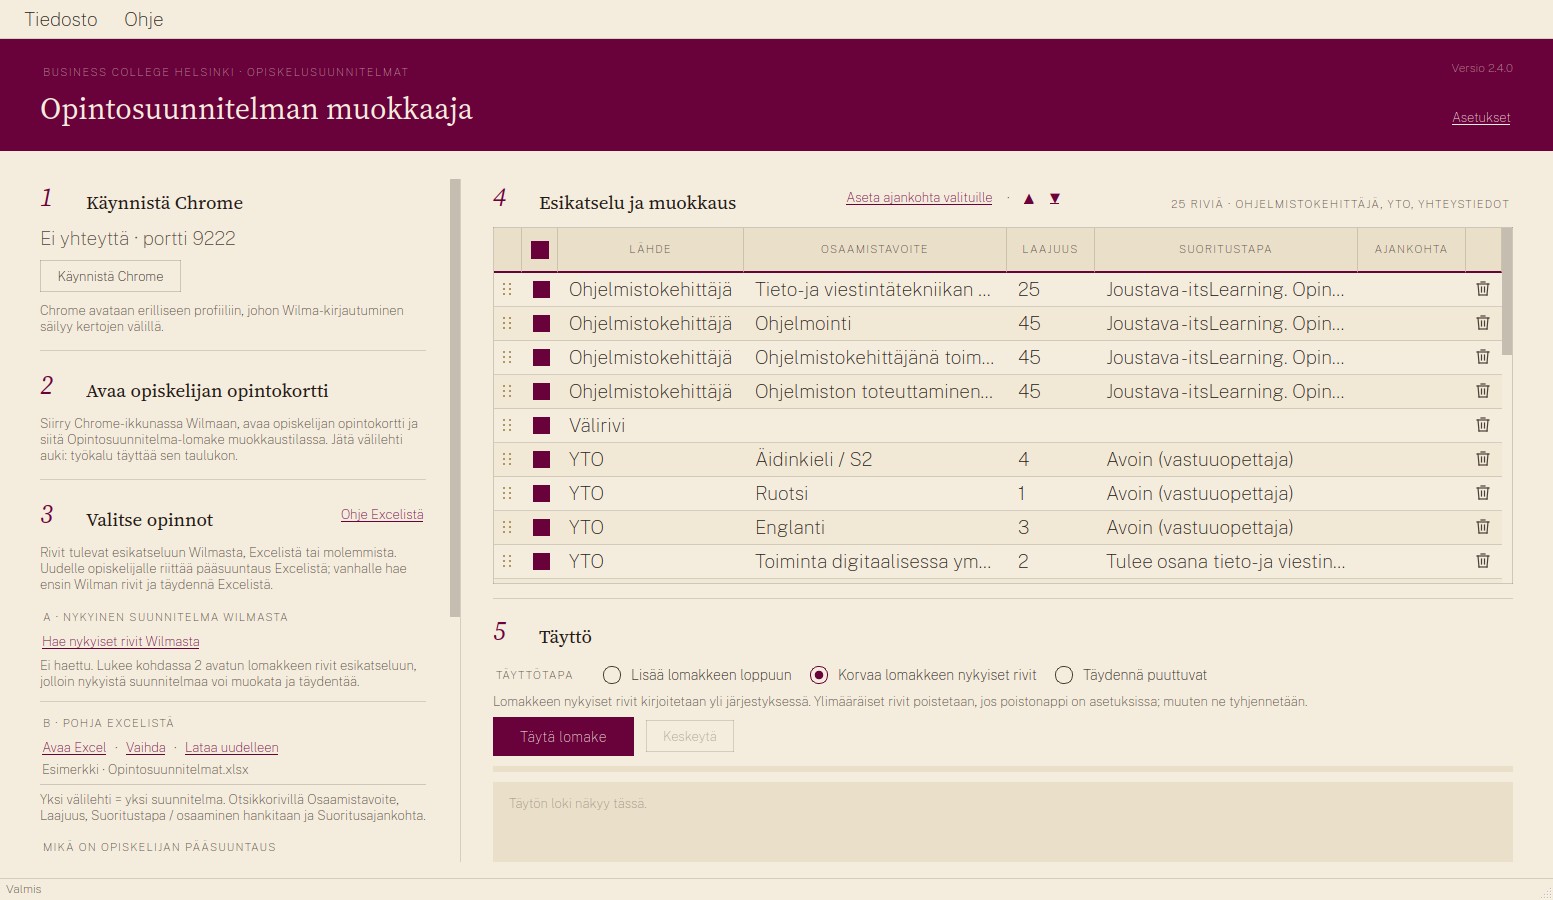Open the Tiedosto menu
Screen dimensions: 1553x900
[x=61, y=19]
